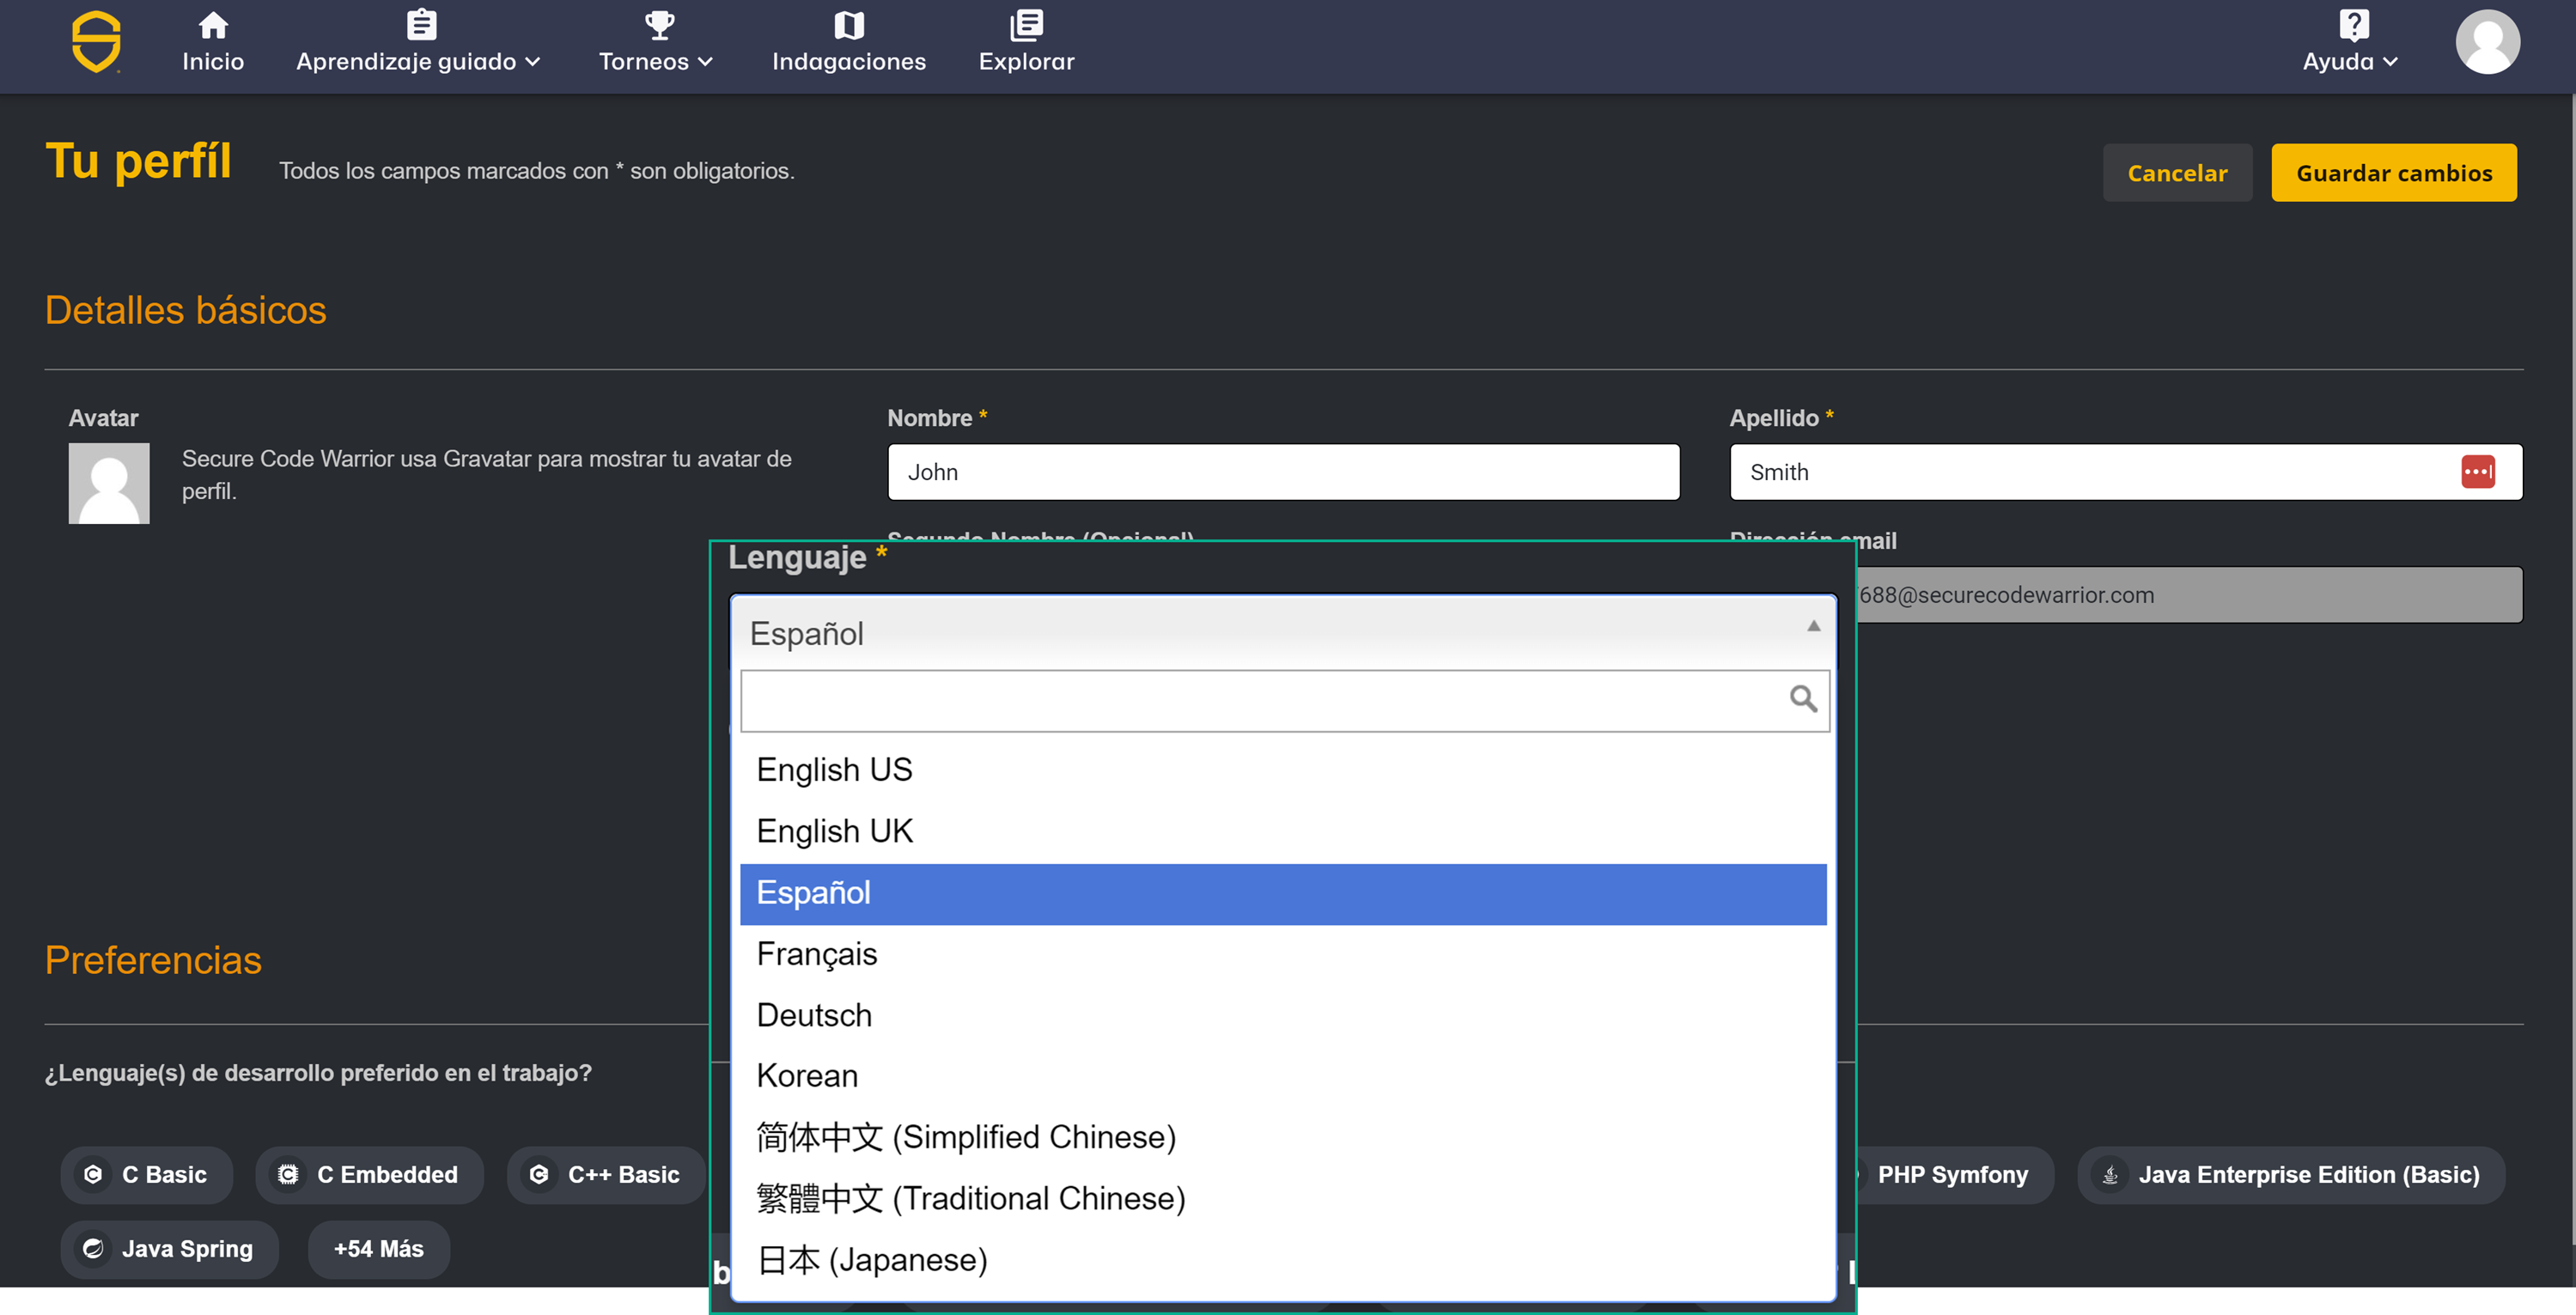Select Deutsch from language list
This screenshot has width=2576, height=1315.
(x=1283, y=1015)
